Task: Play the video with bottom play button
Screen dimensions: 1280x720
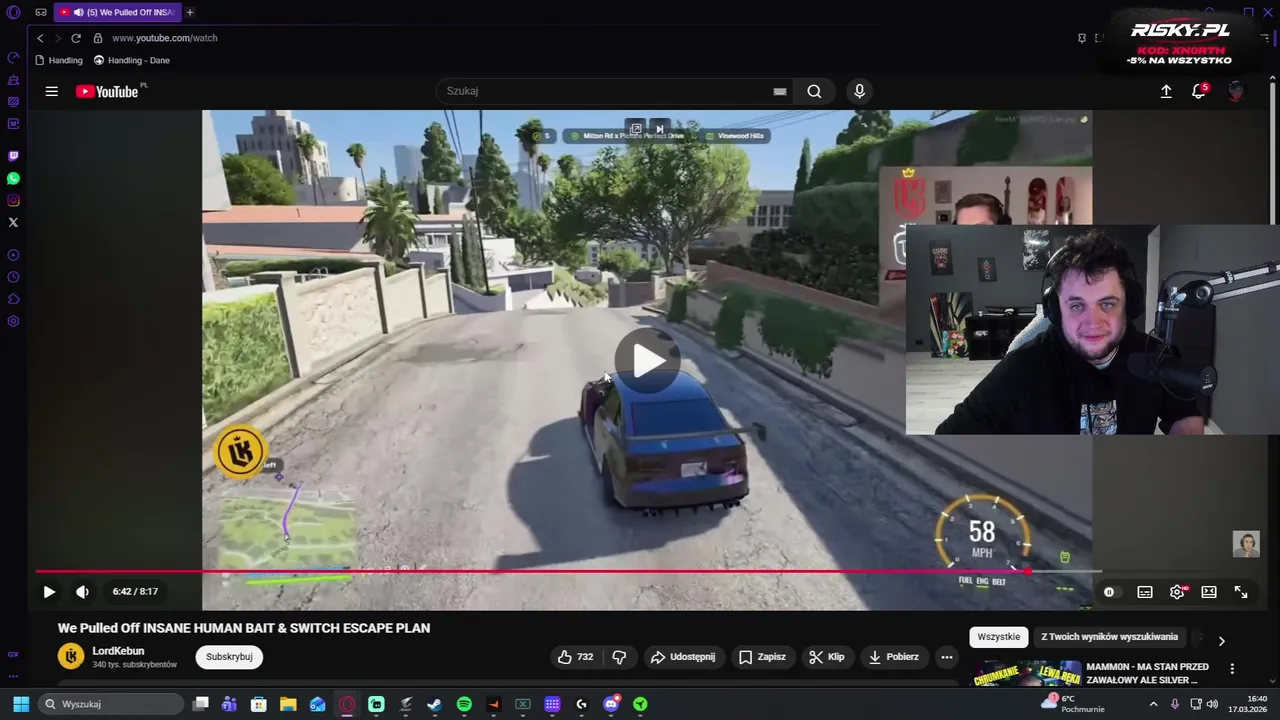Action: pos(49,591)
